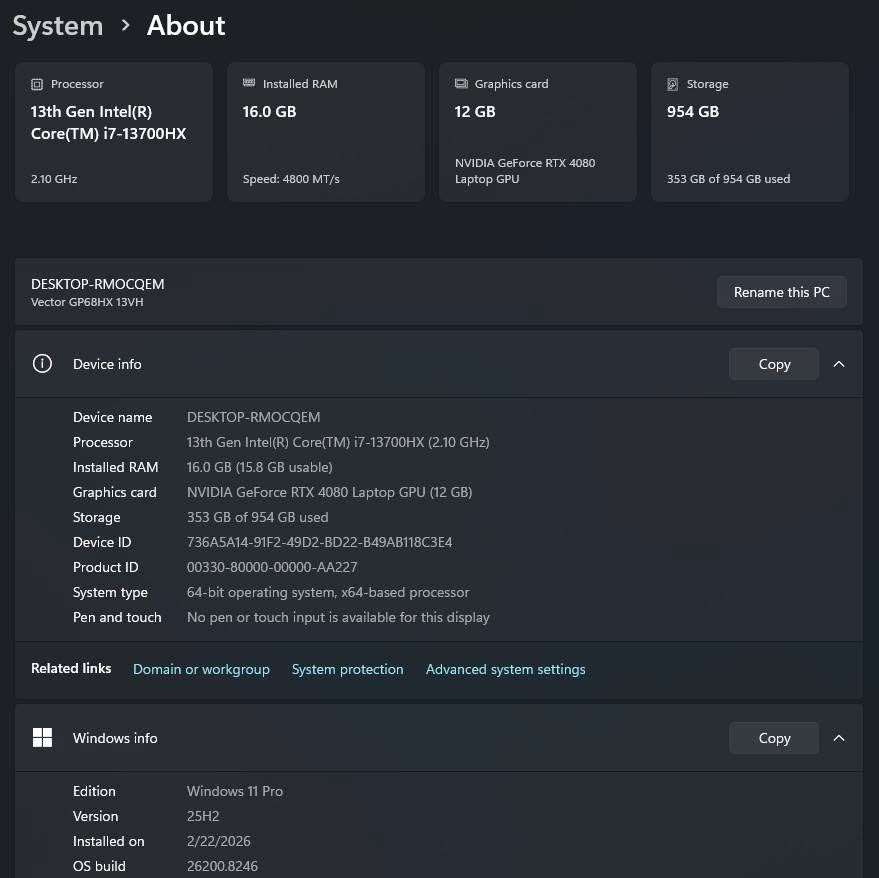Image resolution: width=879 pixels, height=878 pixels.
Task: Click the DESKTOP-RMOCQEM PC name header
Action: point(98,284)
